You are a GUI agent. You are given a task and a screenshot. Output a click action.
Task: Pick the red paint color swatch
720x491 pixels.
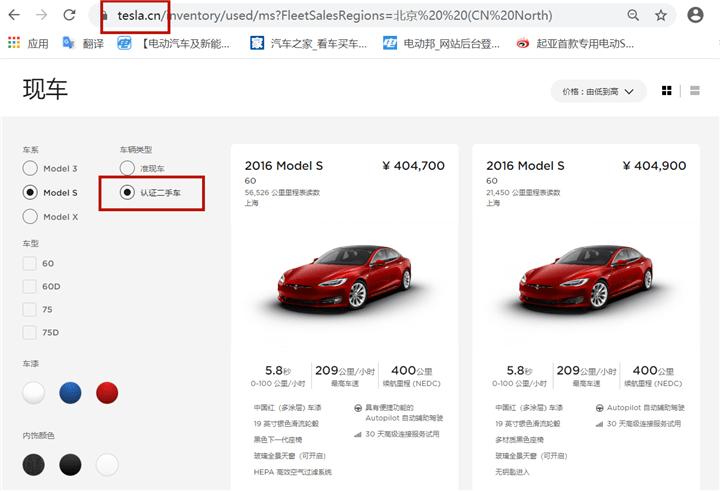107,393
